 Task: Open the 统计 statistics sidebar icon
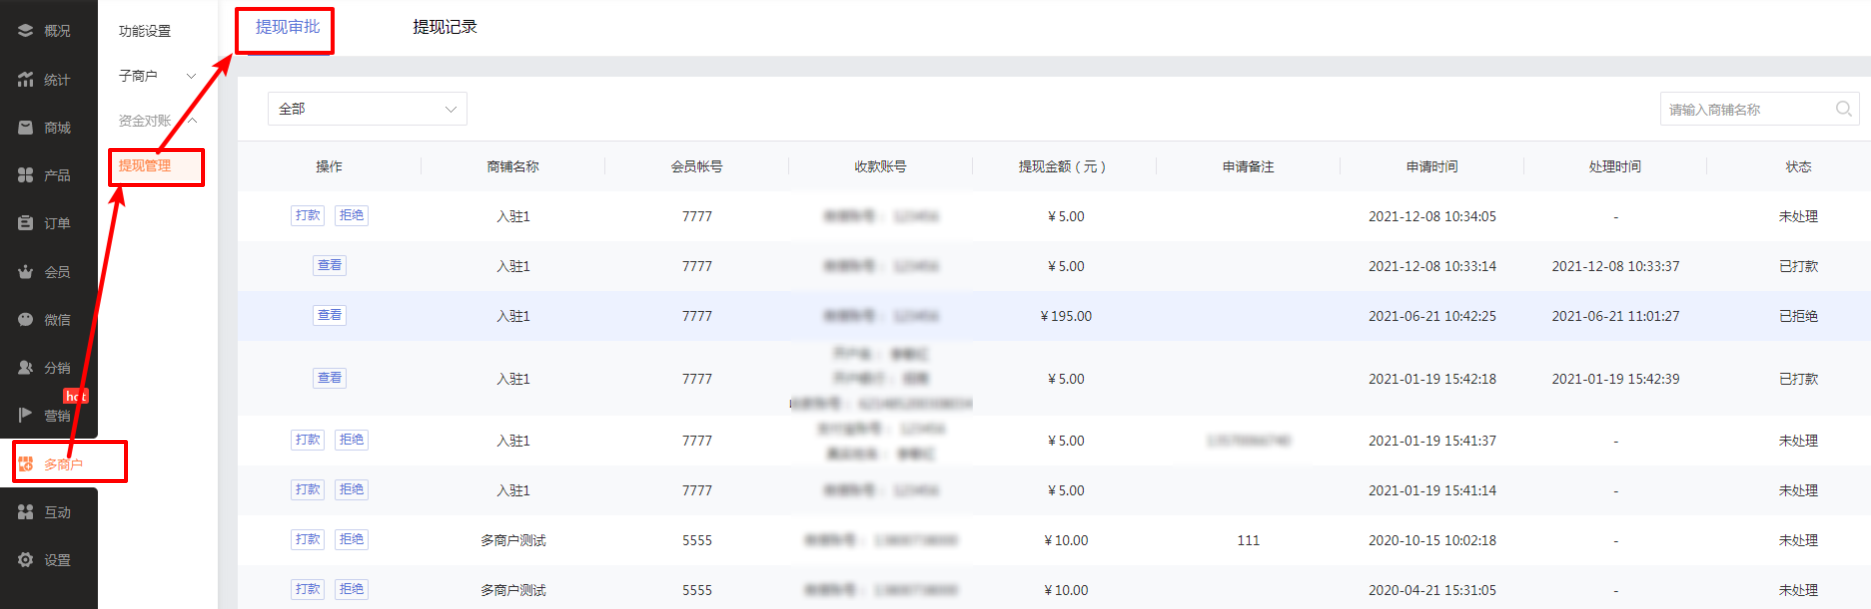[x=26, y=79]
